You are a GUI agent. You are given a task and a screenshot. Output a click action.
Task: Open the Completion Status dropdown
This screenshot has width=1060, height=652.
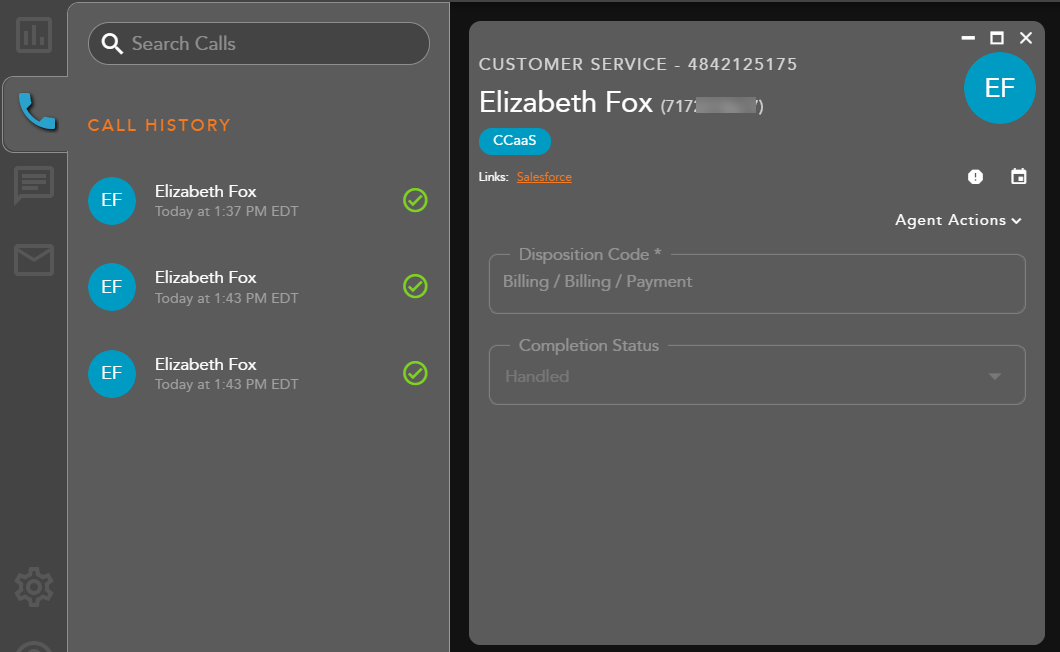click(757, 376)
